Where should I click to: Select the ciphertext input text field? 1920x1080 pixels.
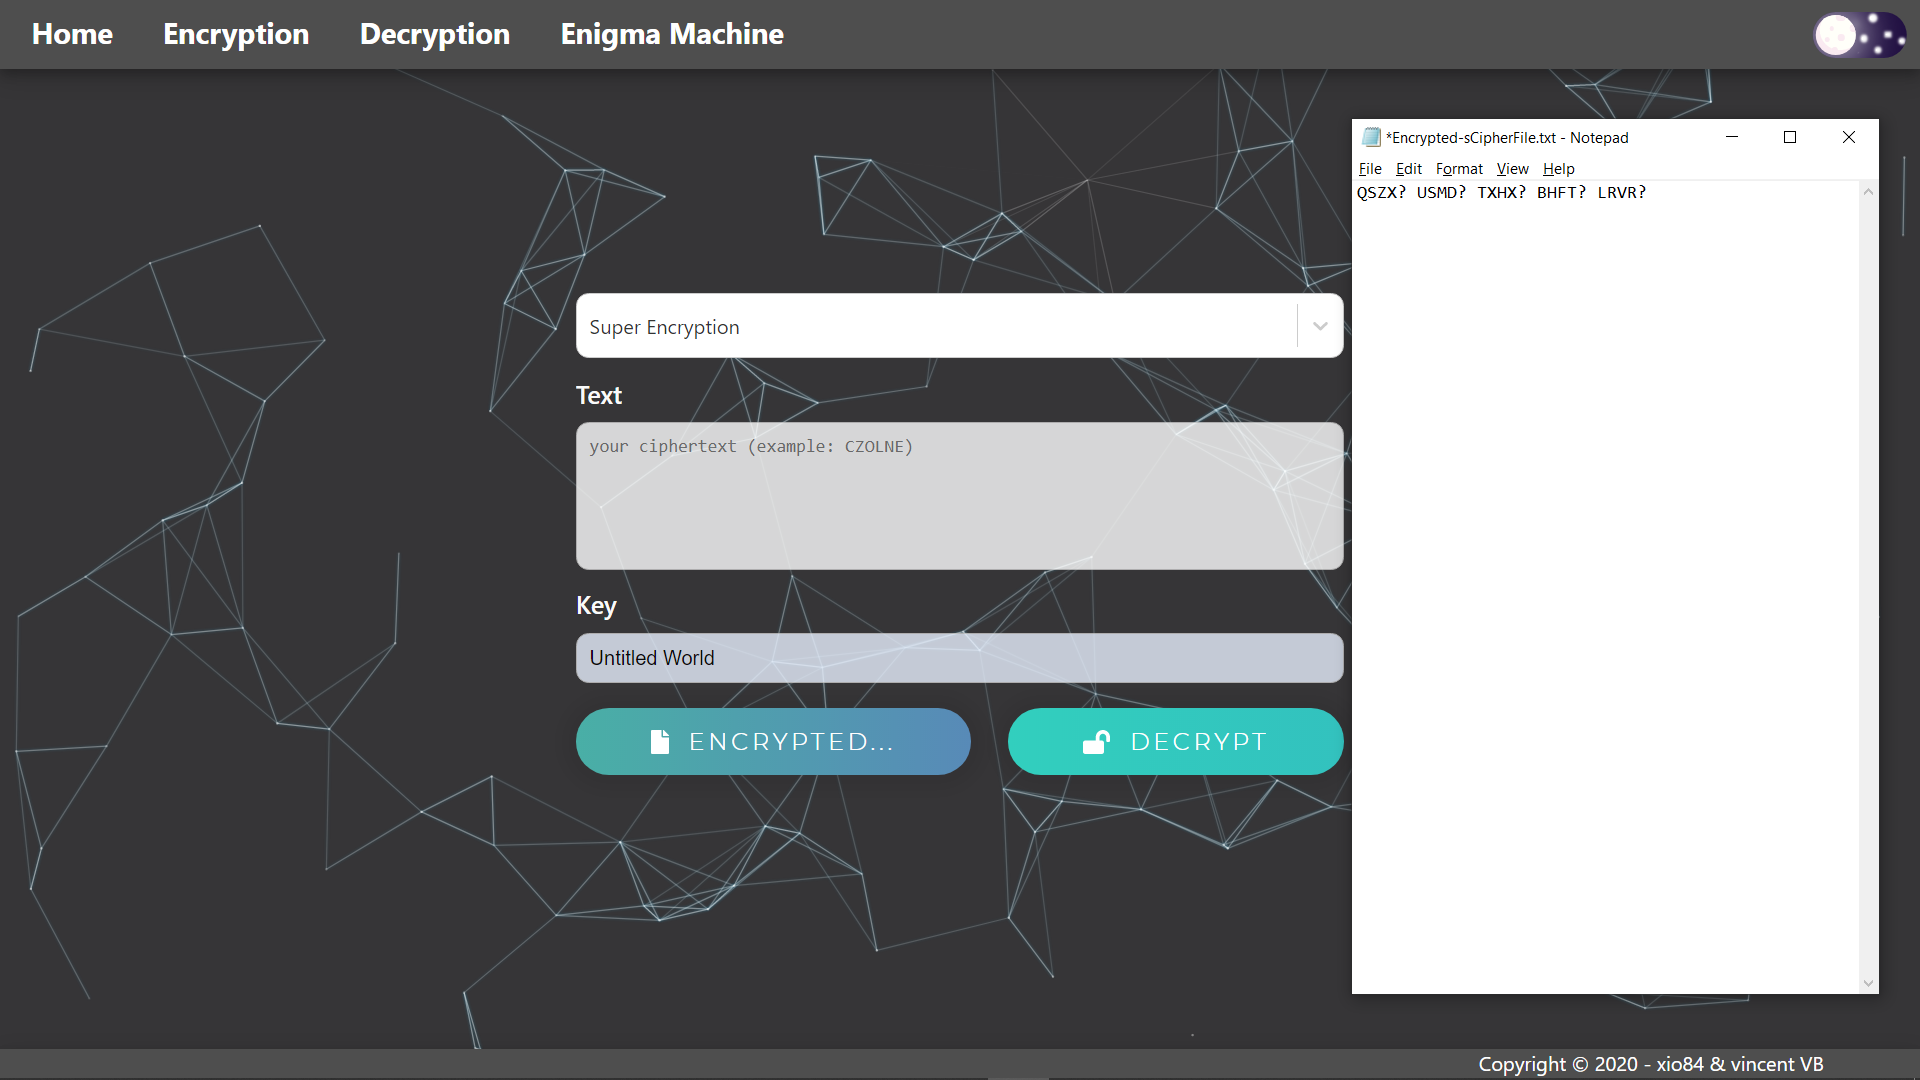(960, 495)
